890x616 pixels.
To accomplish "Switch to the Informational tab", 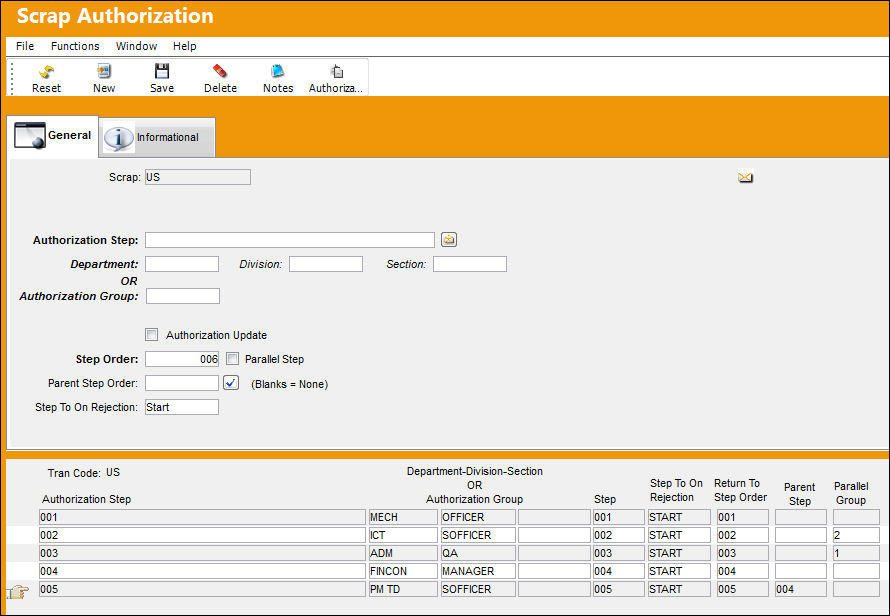I will point(157,137).
